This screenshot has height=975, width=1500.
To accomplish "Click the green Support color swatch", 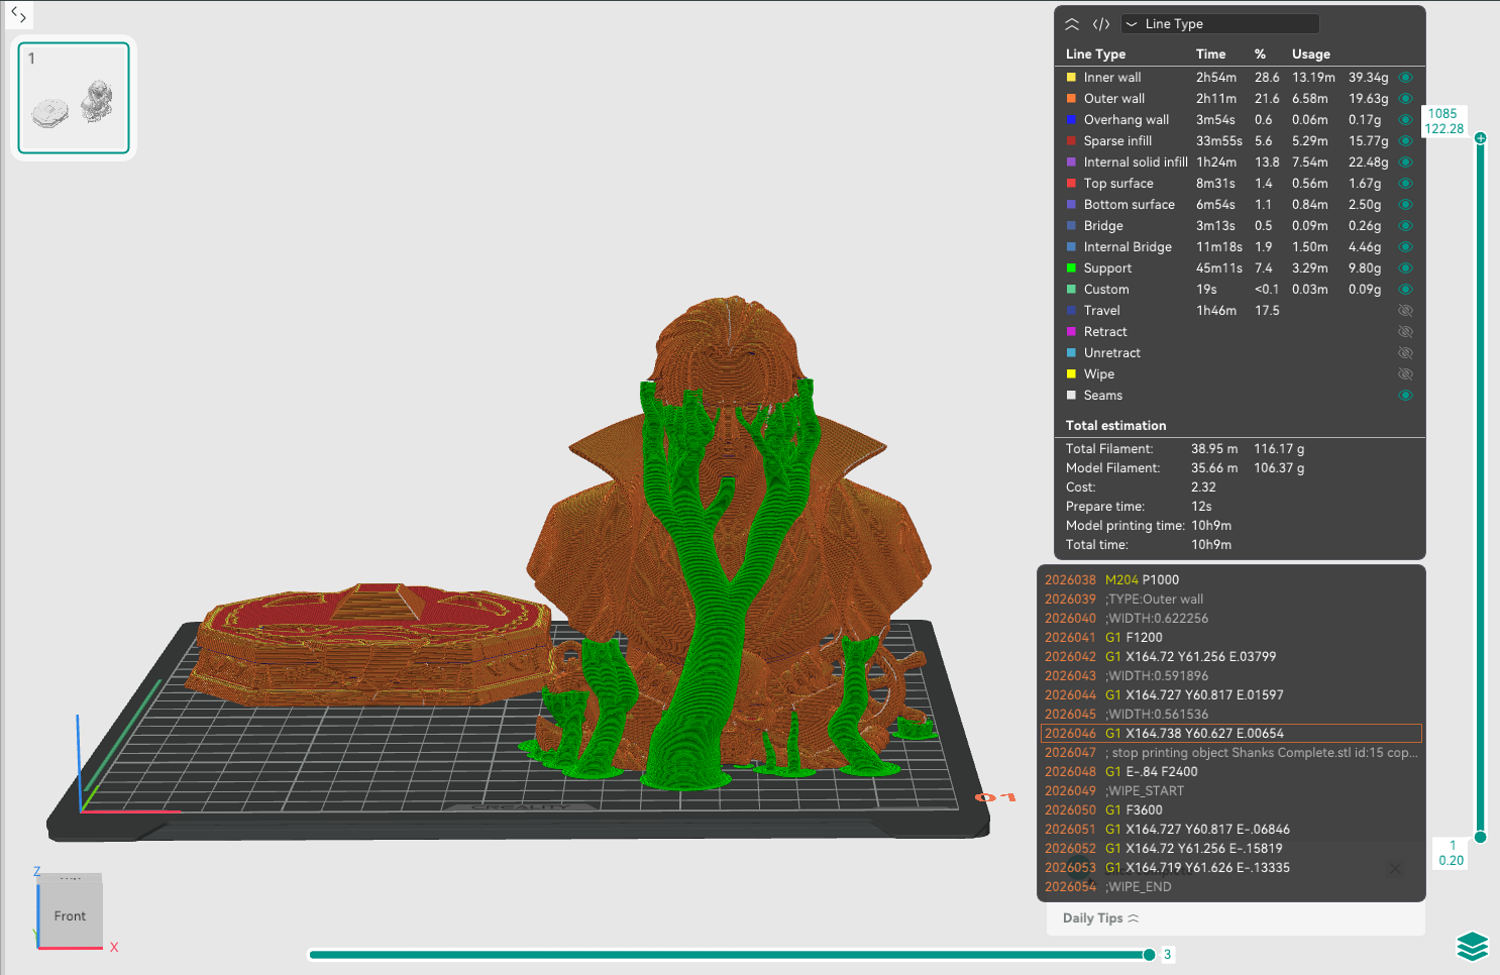I will [x=1071, y=268].
